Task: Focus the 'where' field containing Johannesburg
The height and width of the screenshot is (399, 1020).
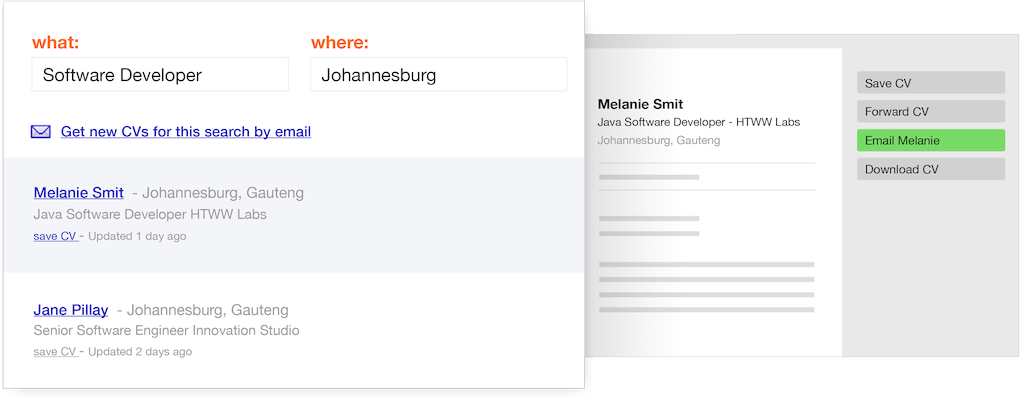Action: click(438, 74)
